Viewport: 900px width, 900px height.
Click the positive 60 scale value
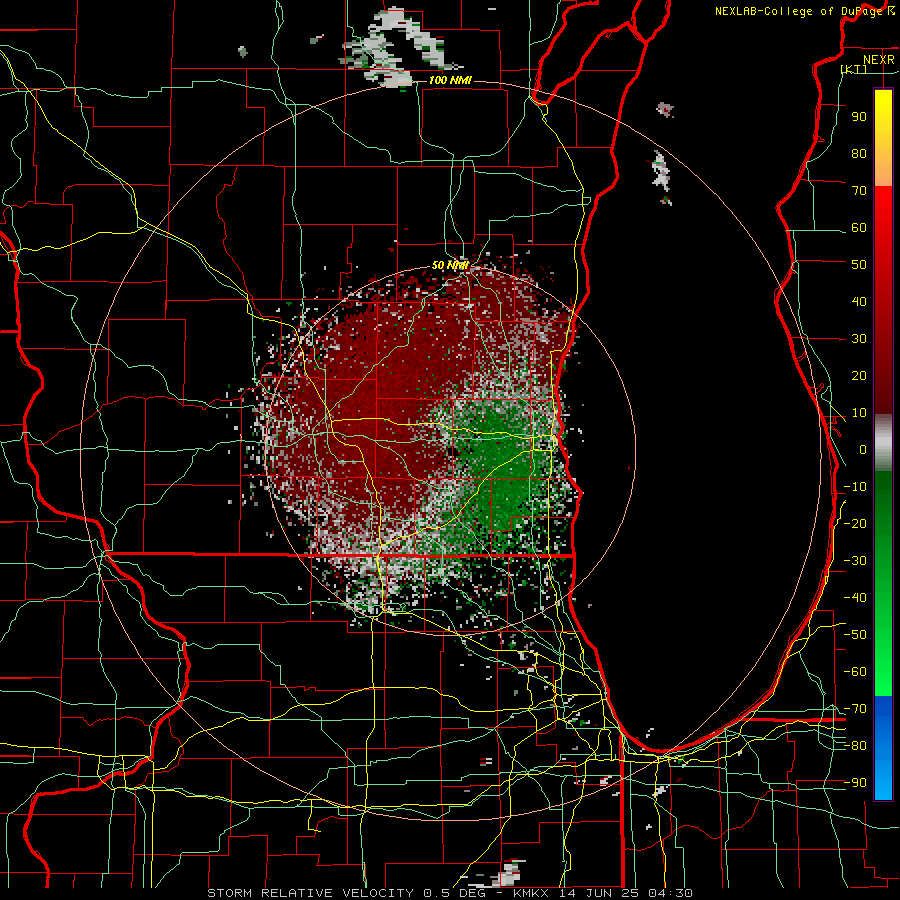859,227
